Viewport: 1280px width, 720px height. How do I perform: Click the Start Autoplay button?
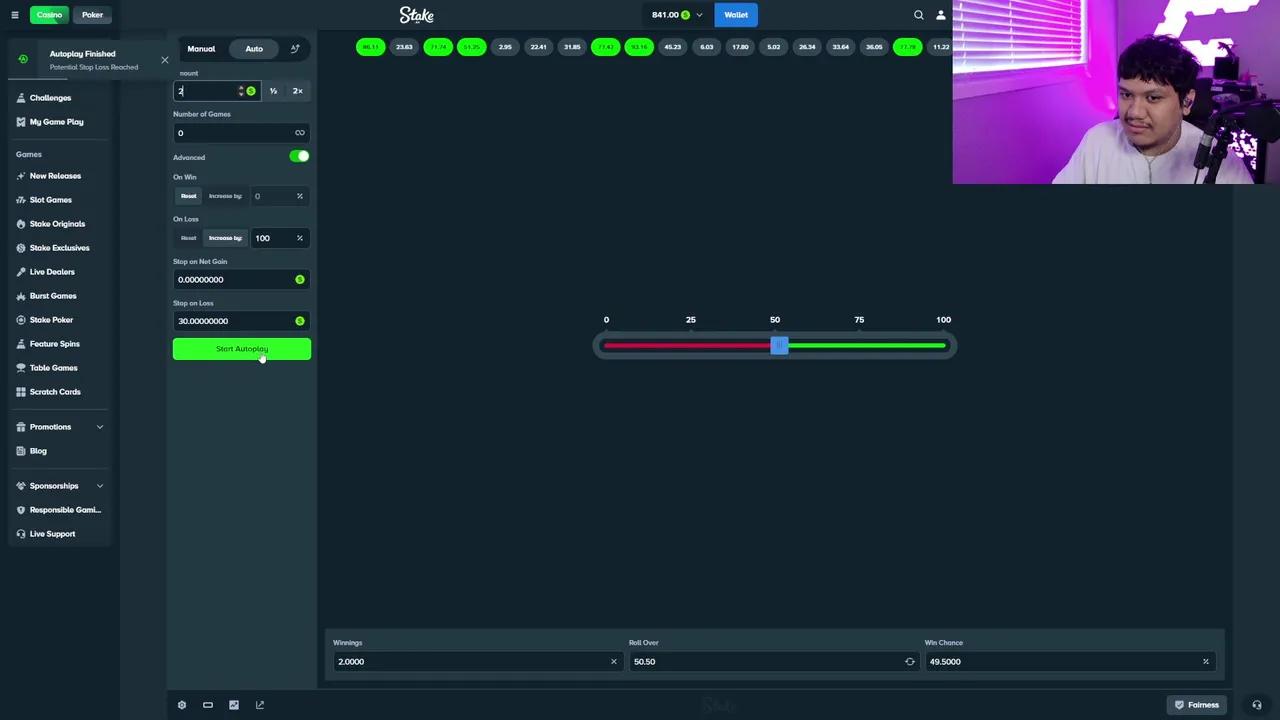(x=242, y=349)
